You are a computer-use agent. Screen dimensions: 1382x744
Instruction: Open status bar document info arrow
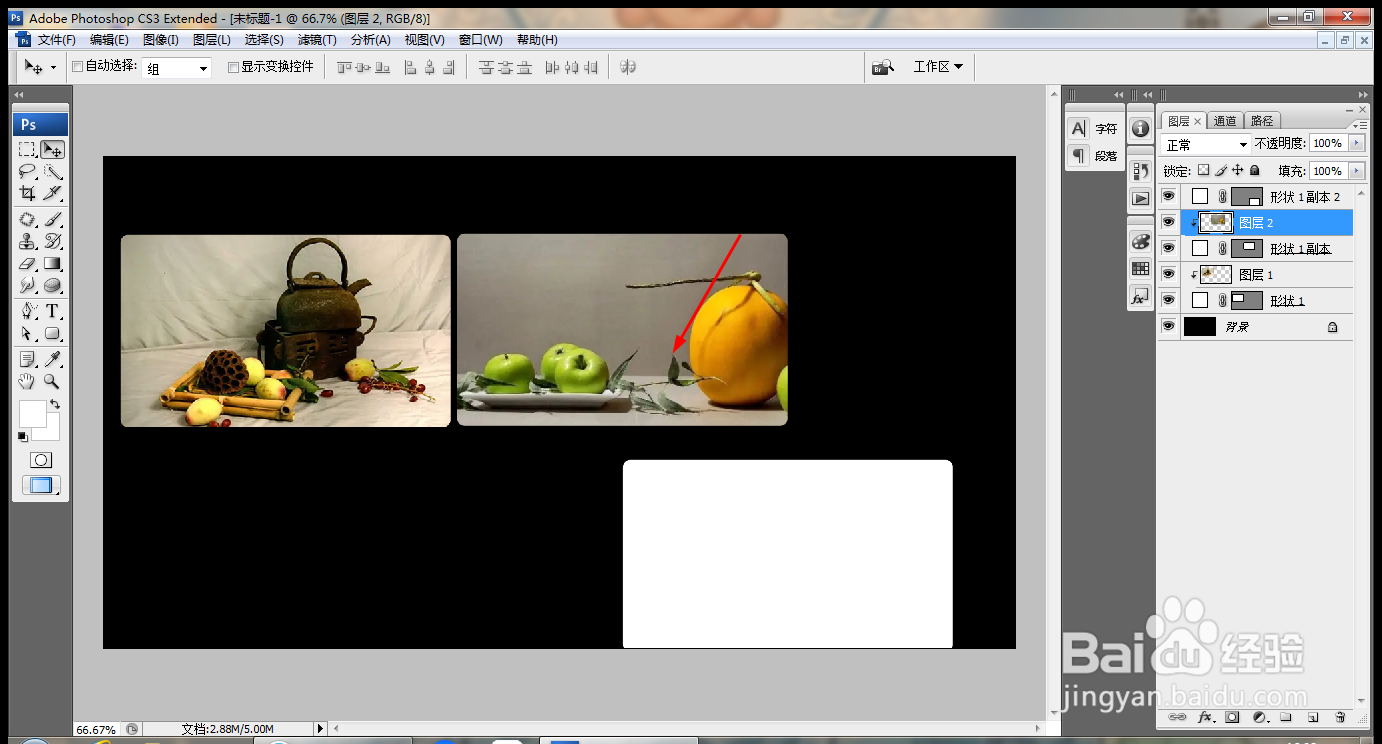(320, 729)
